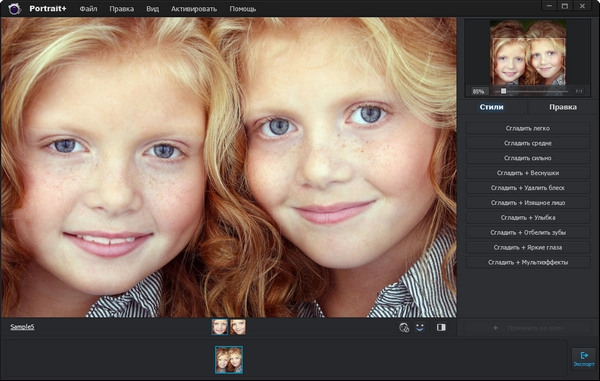Apply the Сгладить + Улыбка style
The image size is (600, 381).
click(x=528, y=218)
